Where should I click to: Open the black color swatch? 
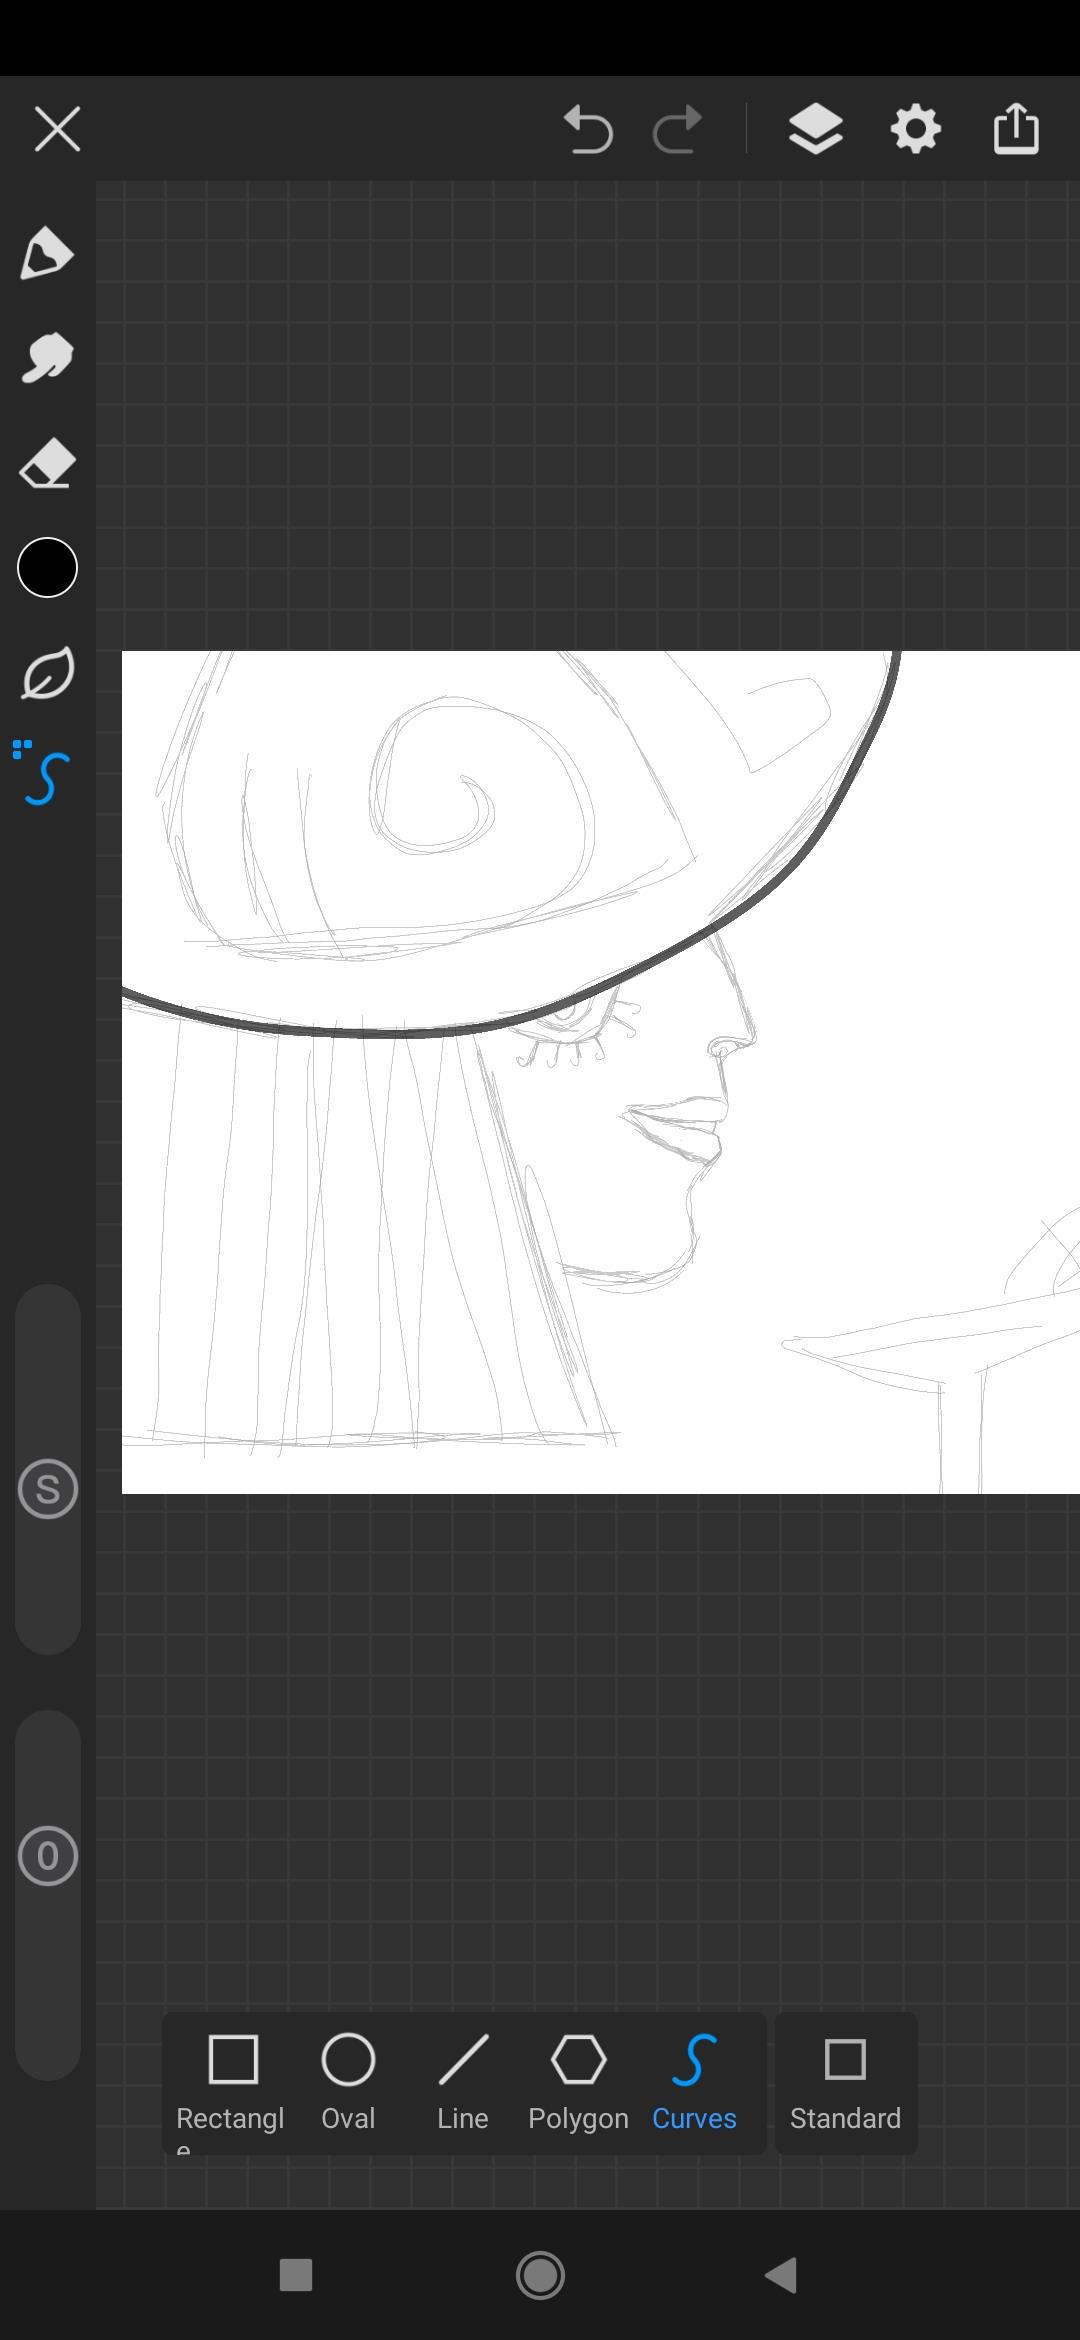47,568
